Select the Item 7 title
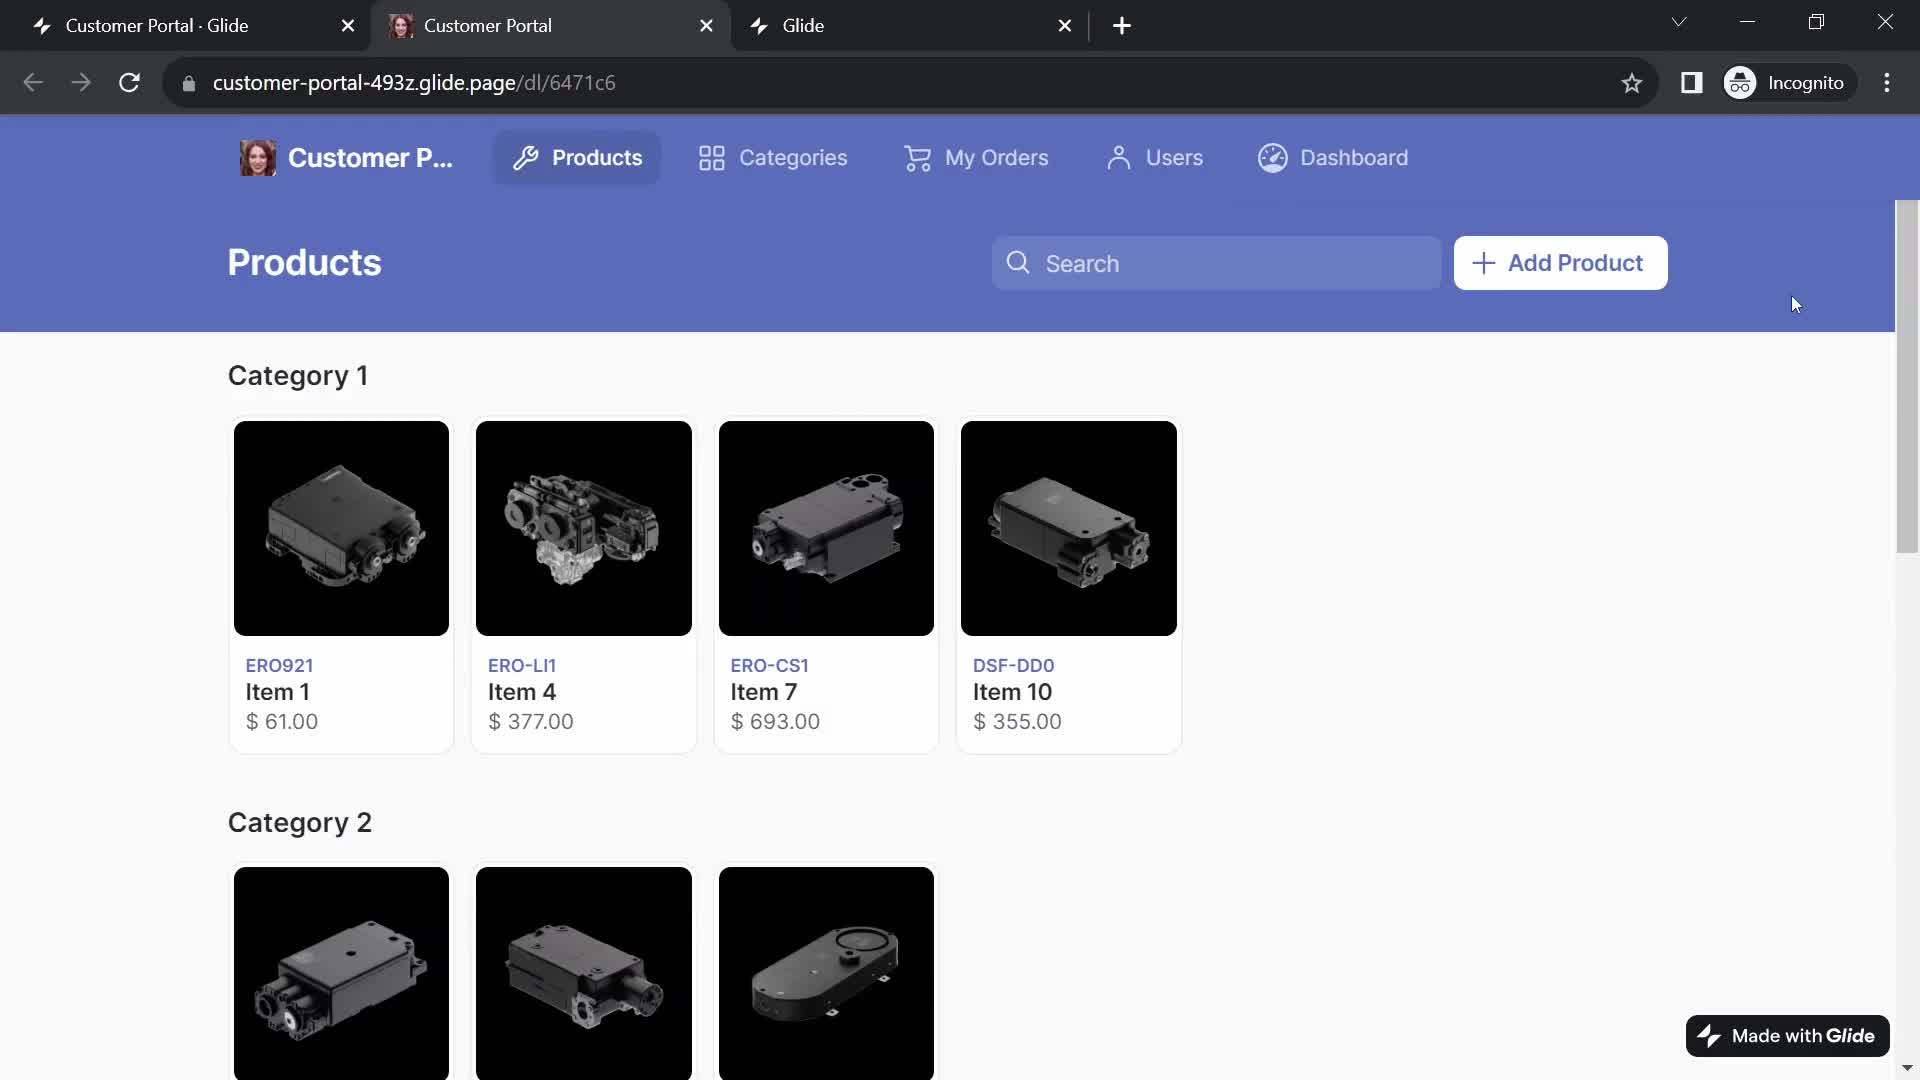1920x1080 pixels. pyautogui.click(x=763, y=692)
